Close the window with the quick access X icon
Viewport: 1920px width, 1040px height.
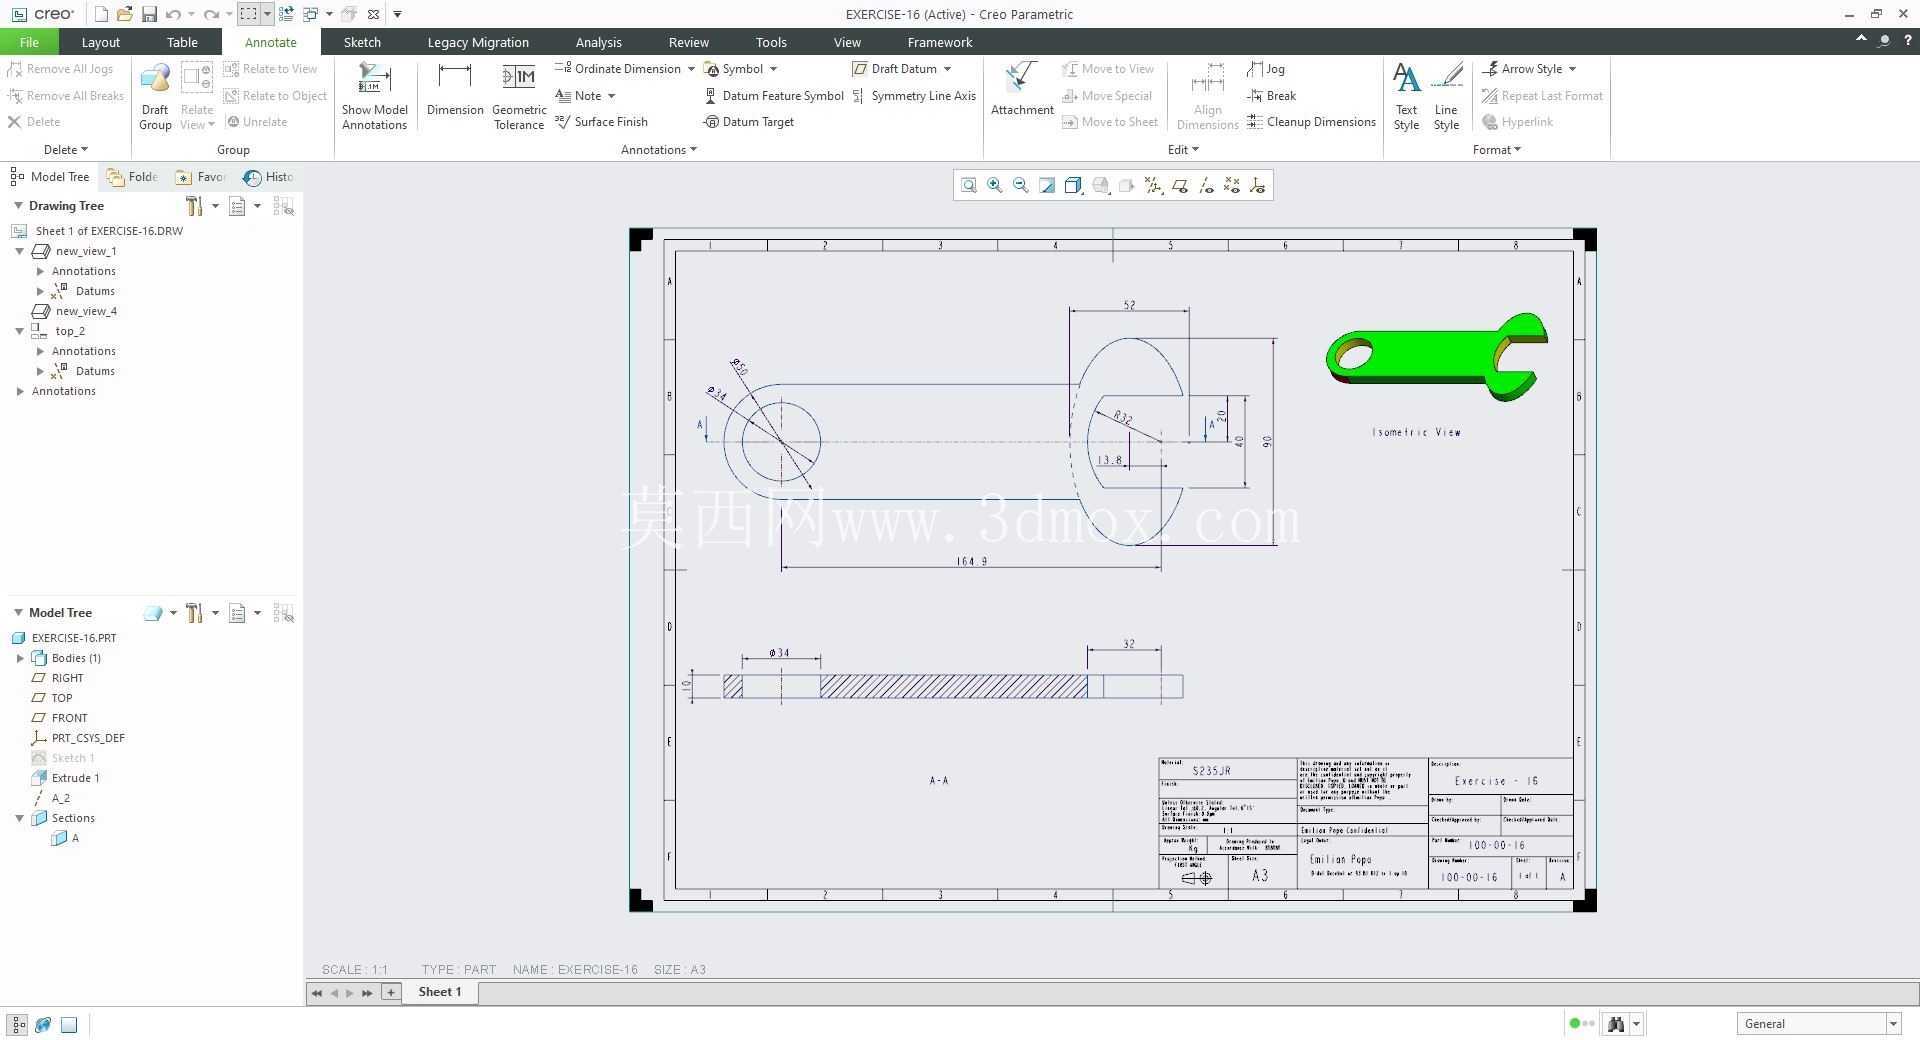[373, 14]
